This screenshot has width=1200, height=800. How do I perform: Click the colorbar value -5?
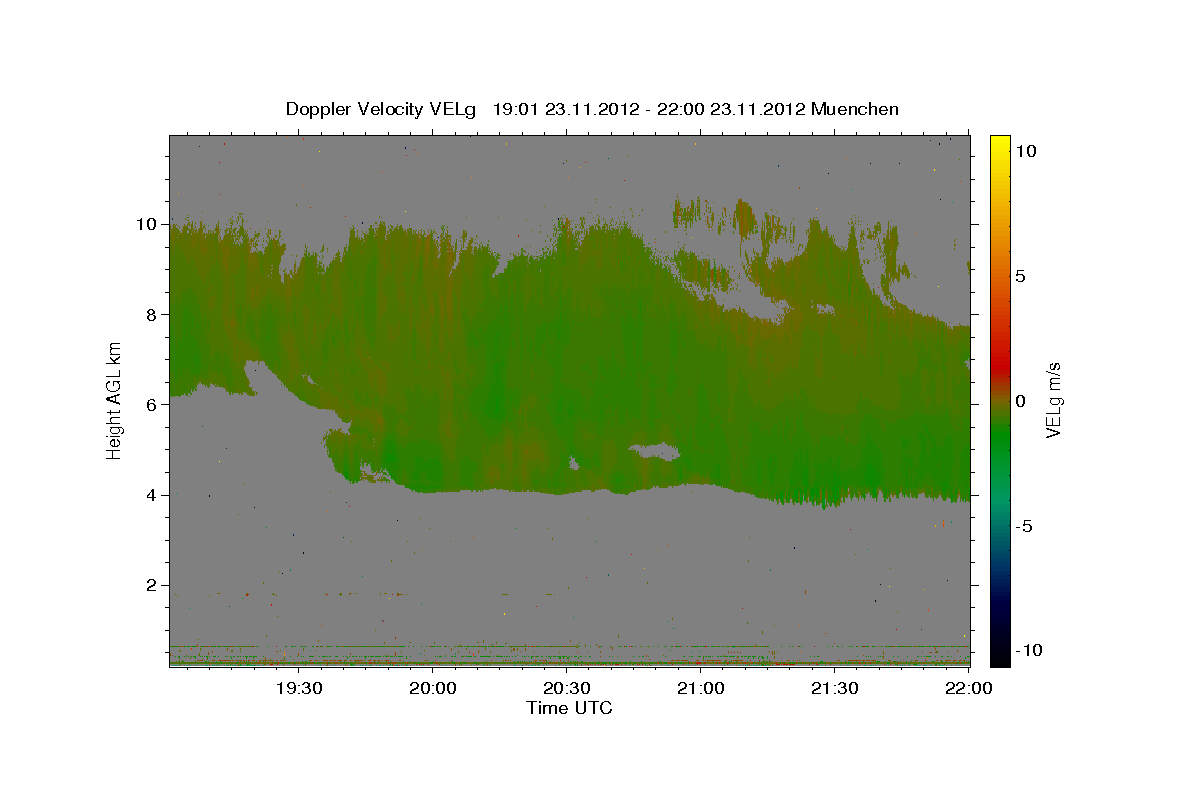coord(1024,526)
